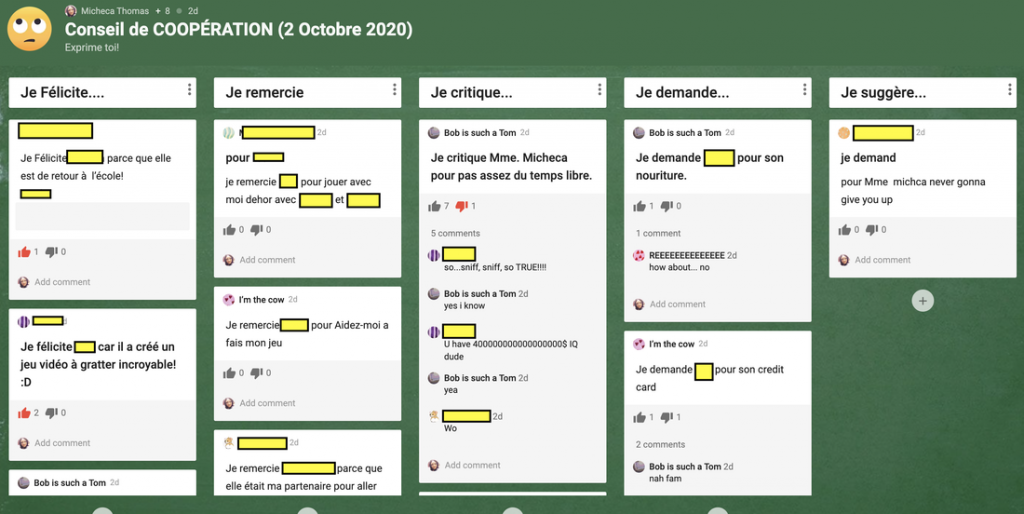Open Je remercie column options menu
The image size is (1024, 514).
click(x=394, y=91)
